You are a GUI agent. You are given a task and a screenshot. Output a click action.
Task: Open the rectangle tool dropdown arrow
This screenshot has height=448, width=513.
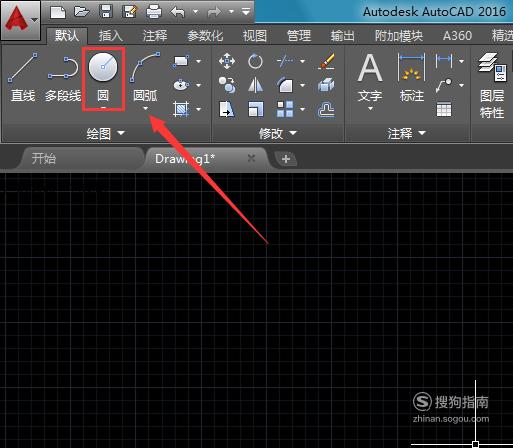point(199,61)
